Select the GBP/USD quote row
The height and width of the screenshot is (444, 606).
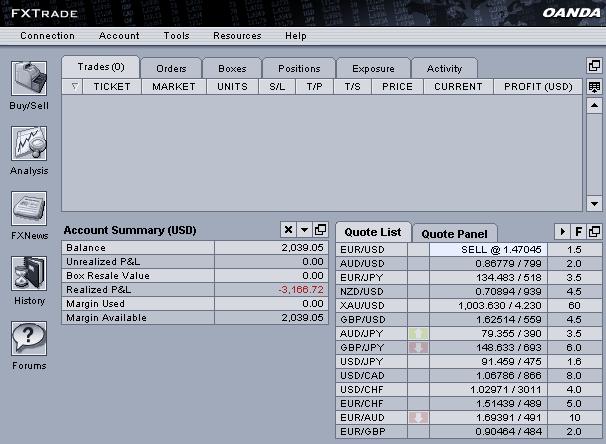(469, 320)
